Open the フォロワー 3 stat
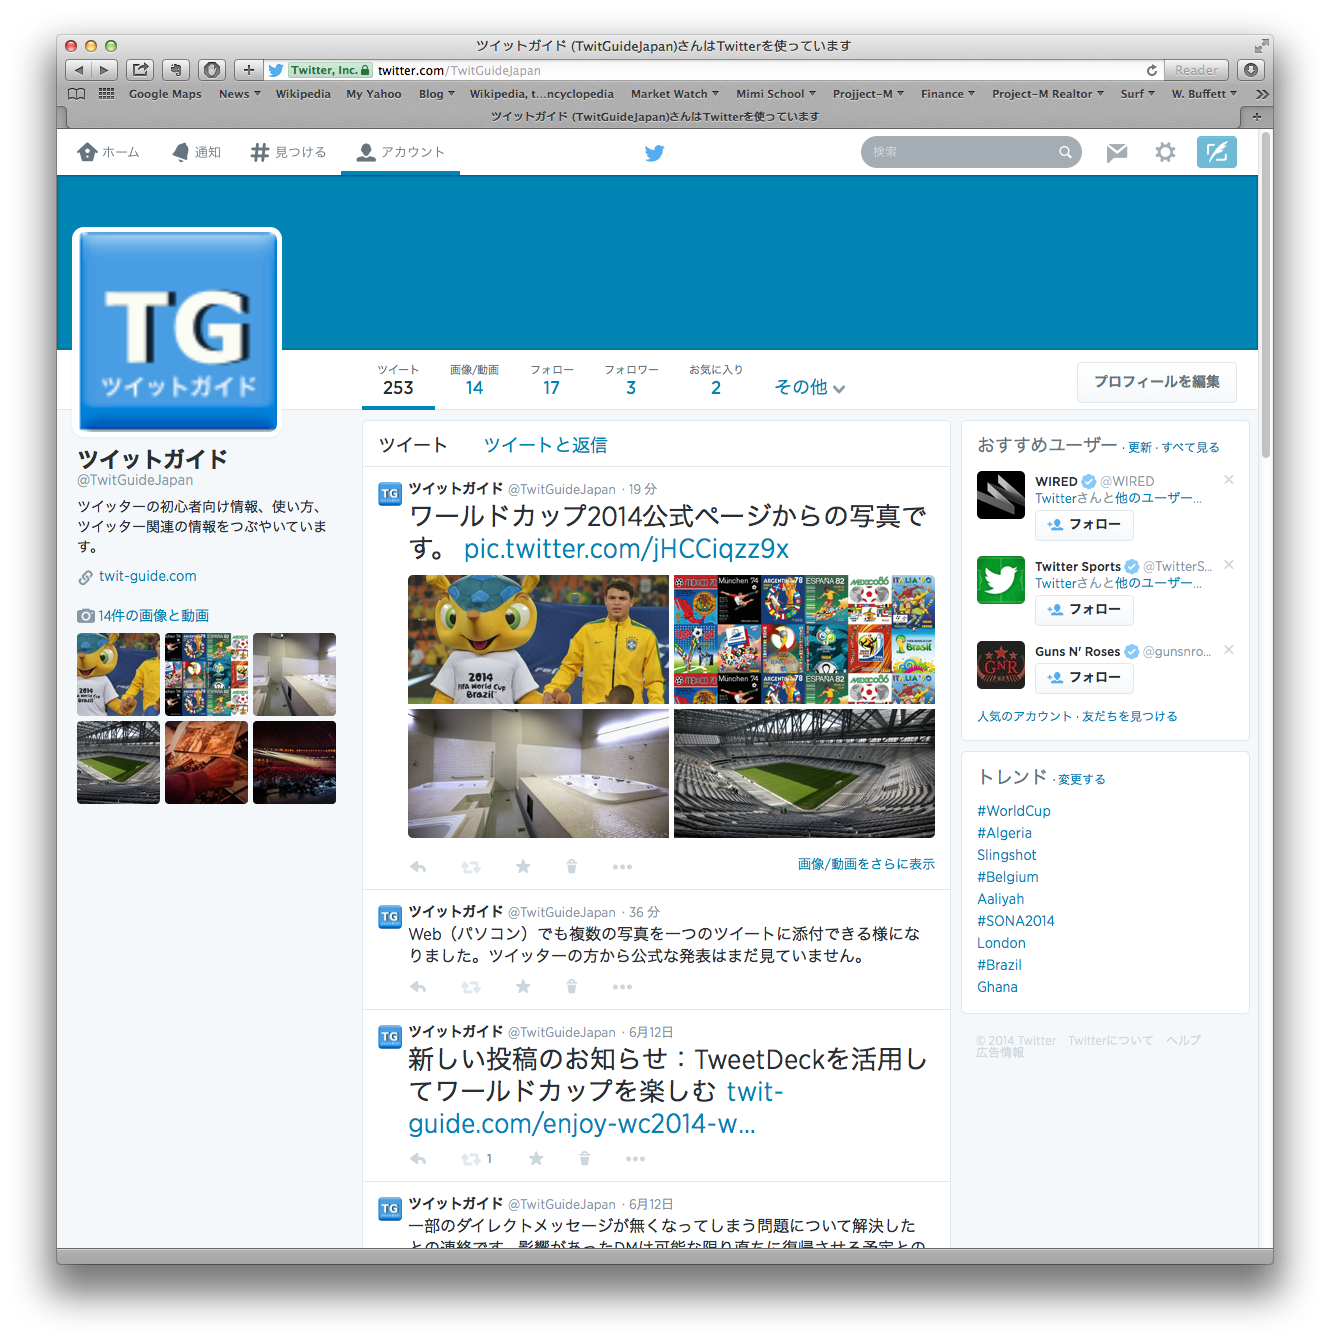 (631, 381)
